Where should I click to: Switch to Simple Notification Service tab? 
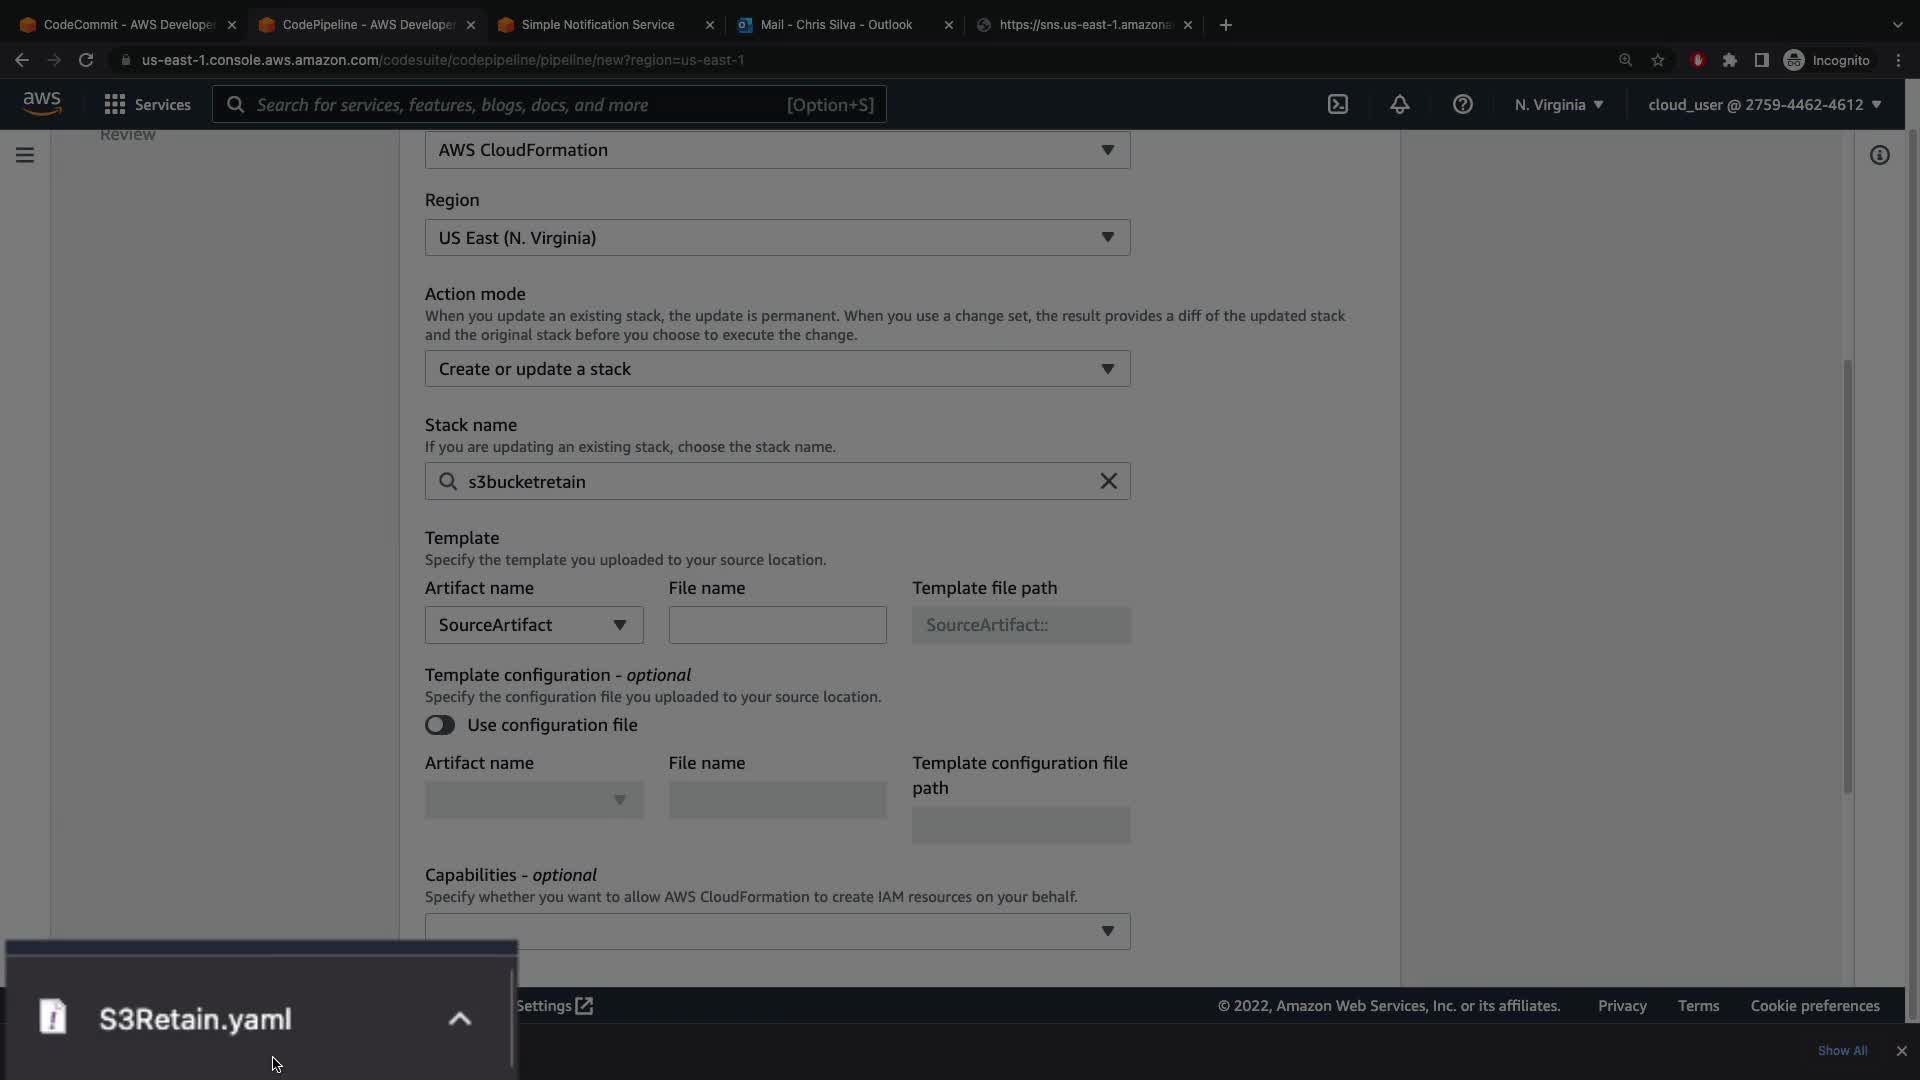click(597, 25)
